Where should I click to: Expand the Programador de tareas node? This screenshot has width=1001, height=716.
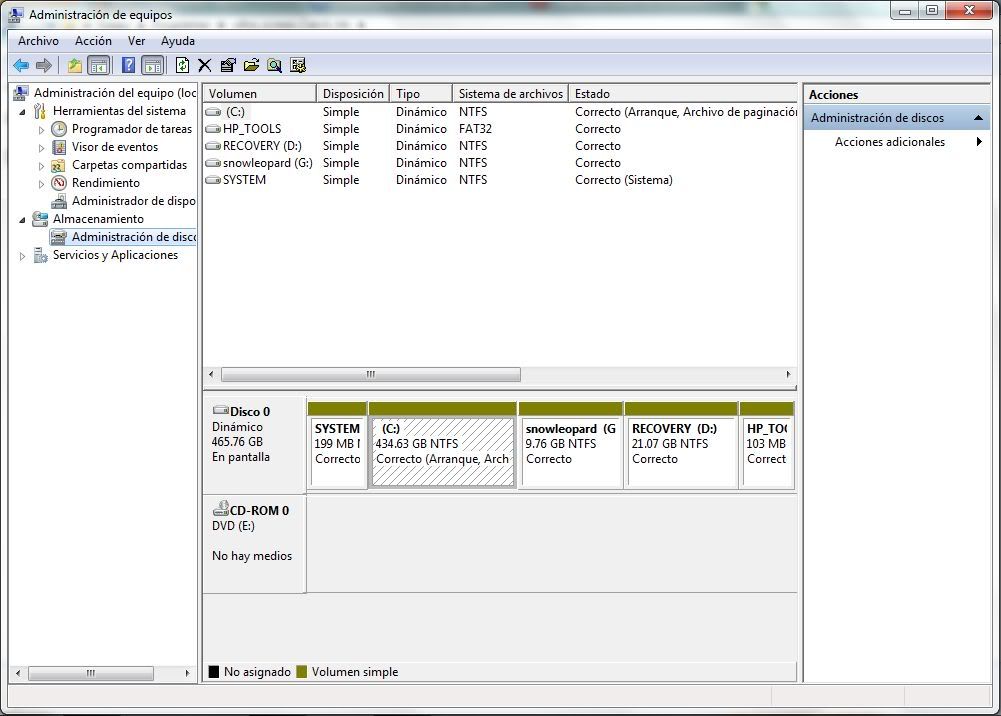click(x=41, y=130)
